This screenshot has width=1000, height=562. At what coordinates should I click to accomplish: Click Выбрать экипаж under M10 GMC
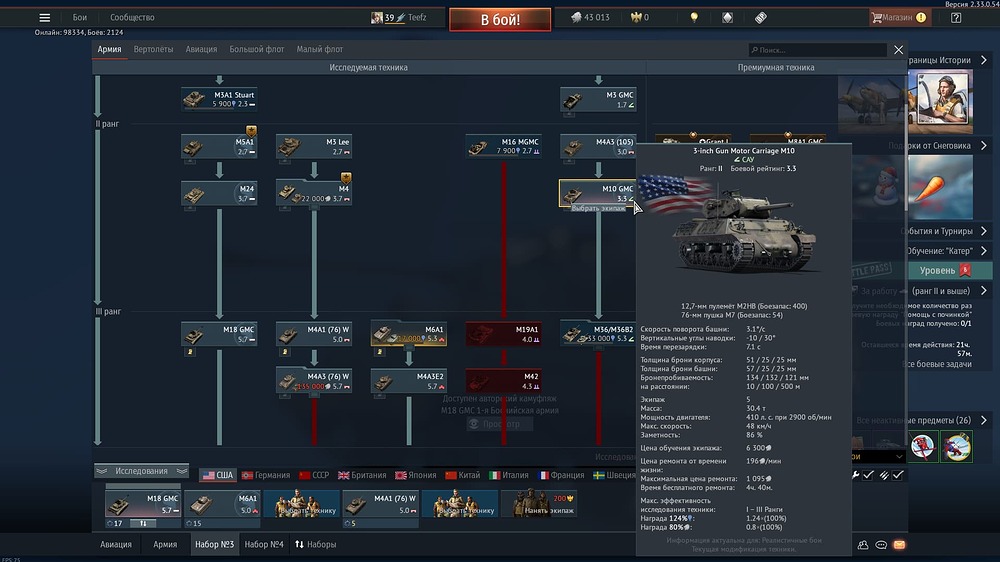(598, 209)
